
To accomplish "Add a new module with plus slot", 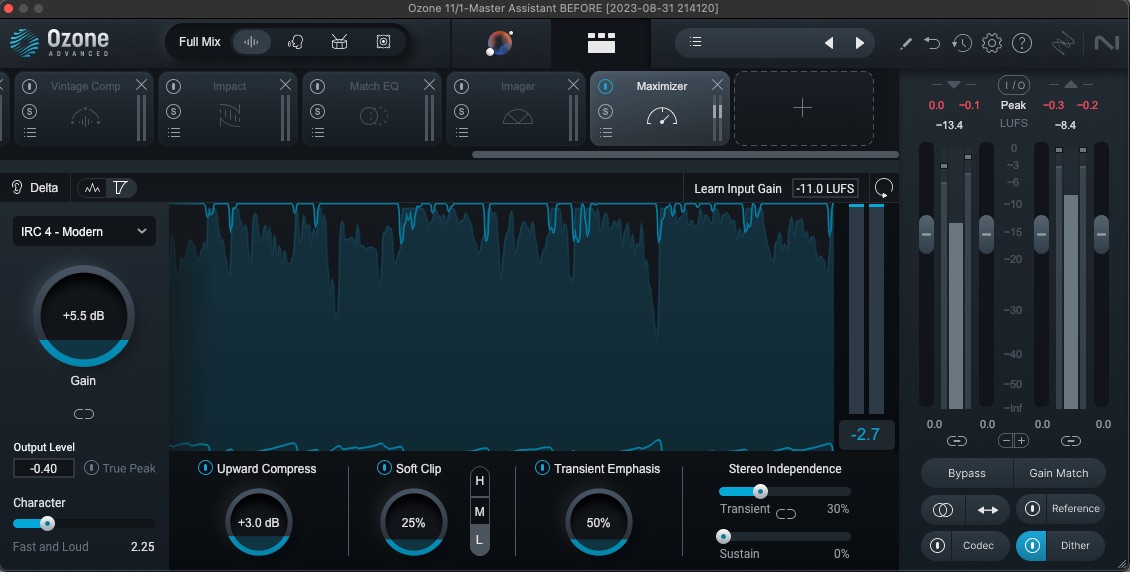I will [804, 108].
